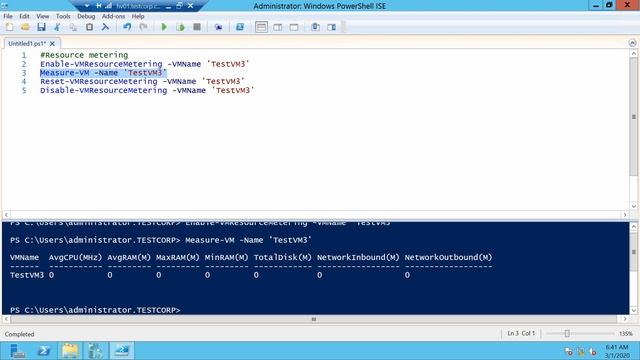Adjust the zoom slider in status bar

click(567, 333)
